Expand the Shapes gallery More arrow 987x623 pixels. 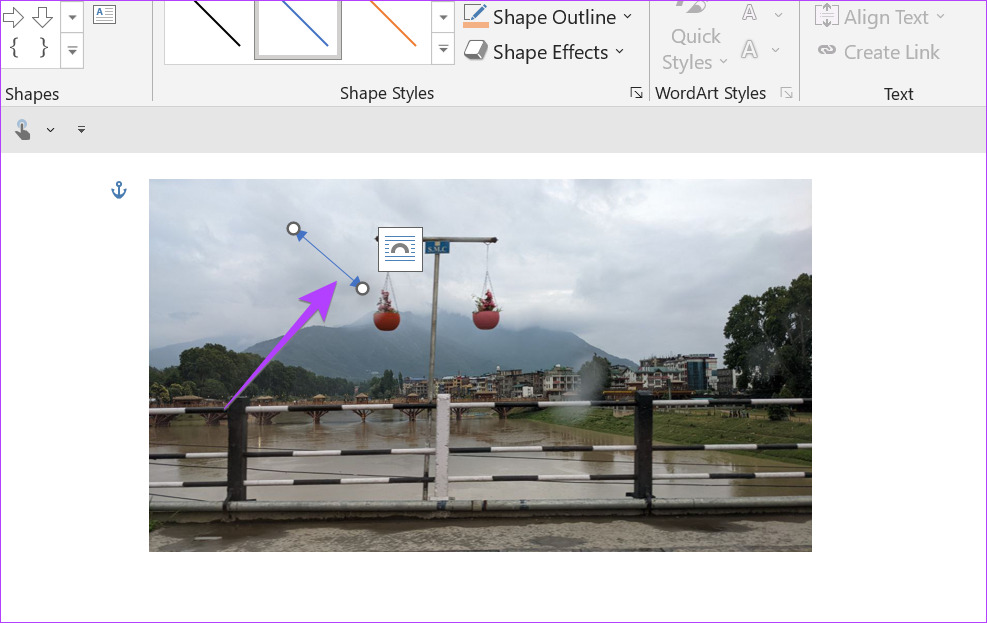(72, 48)
